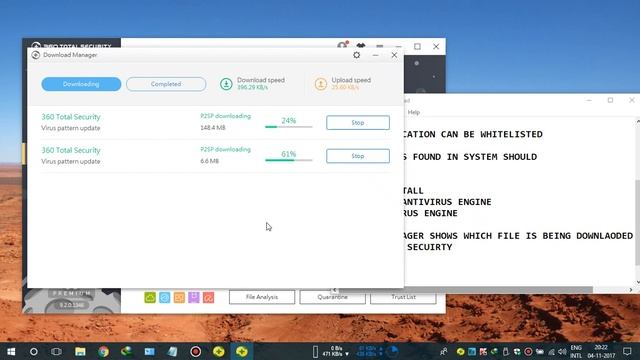The width and height of the screenshot is (640, 360).
Task: Open File Analysis in 360 Total Security
Action: tap(262, 297)
